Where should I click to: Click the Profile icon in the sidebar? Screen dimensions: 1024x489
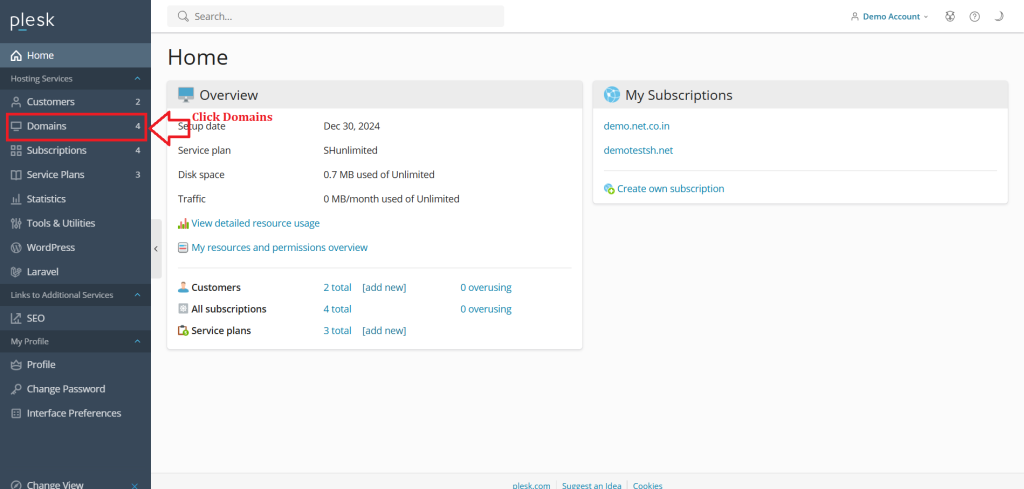pyautogui.click(x=16, y=365)
